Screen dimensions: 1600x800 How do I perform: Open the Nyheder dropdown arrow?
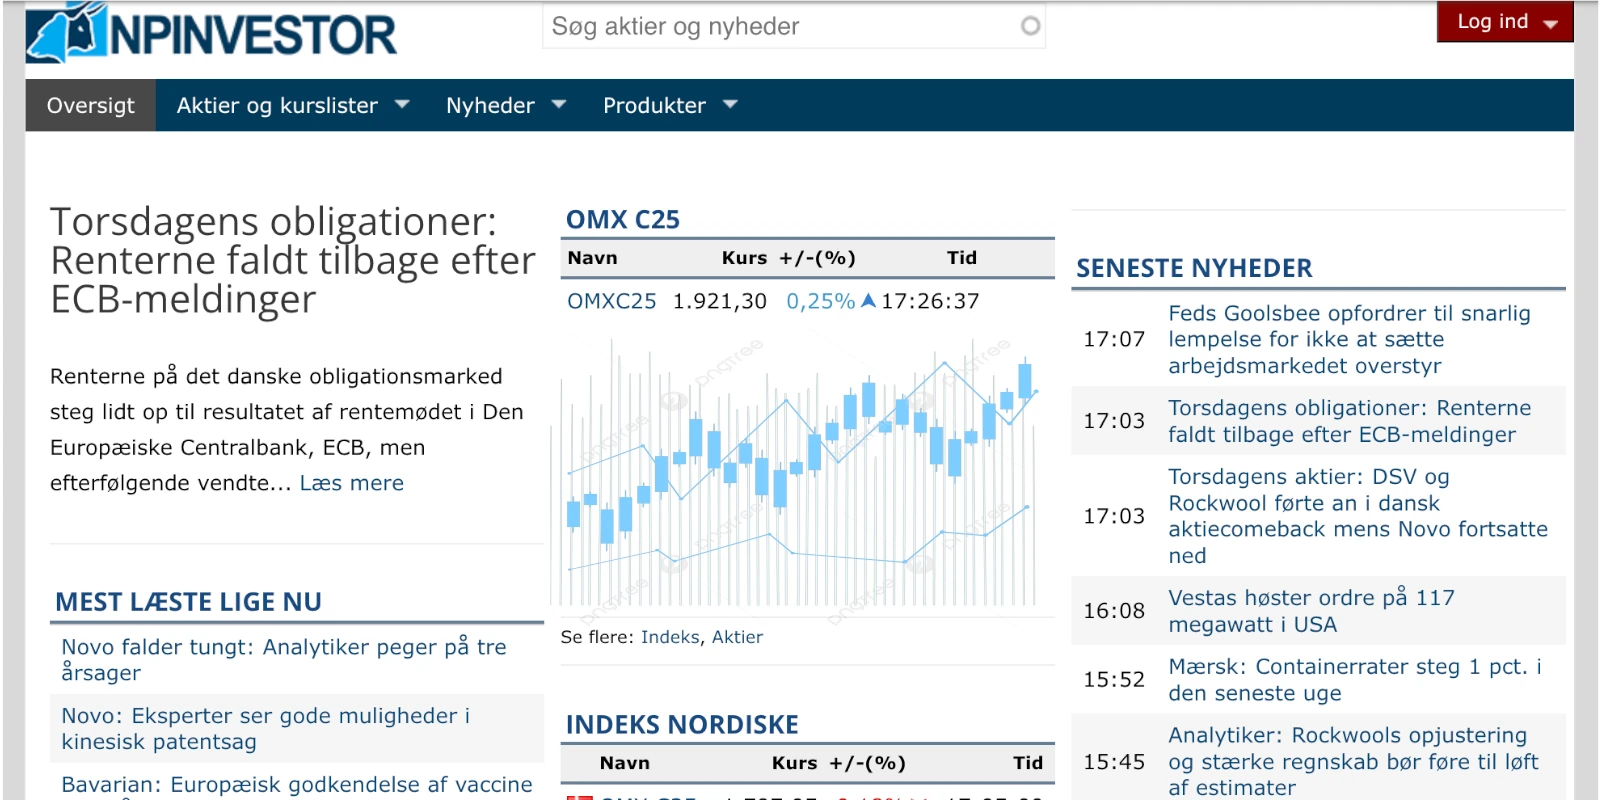pyautogui.click(x=559, y=104)
